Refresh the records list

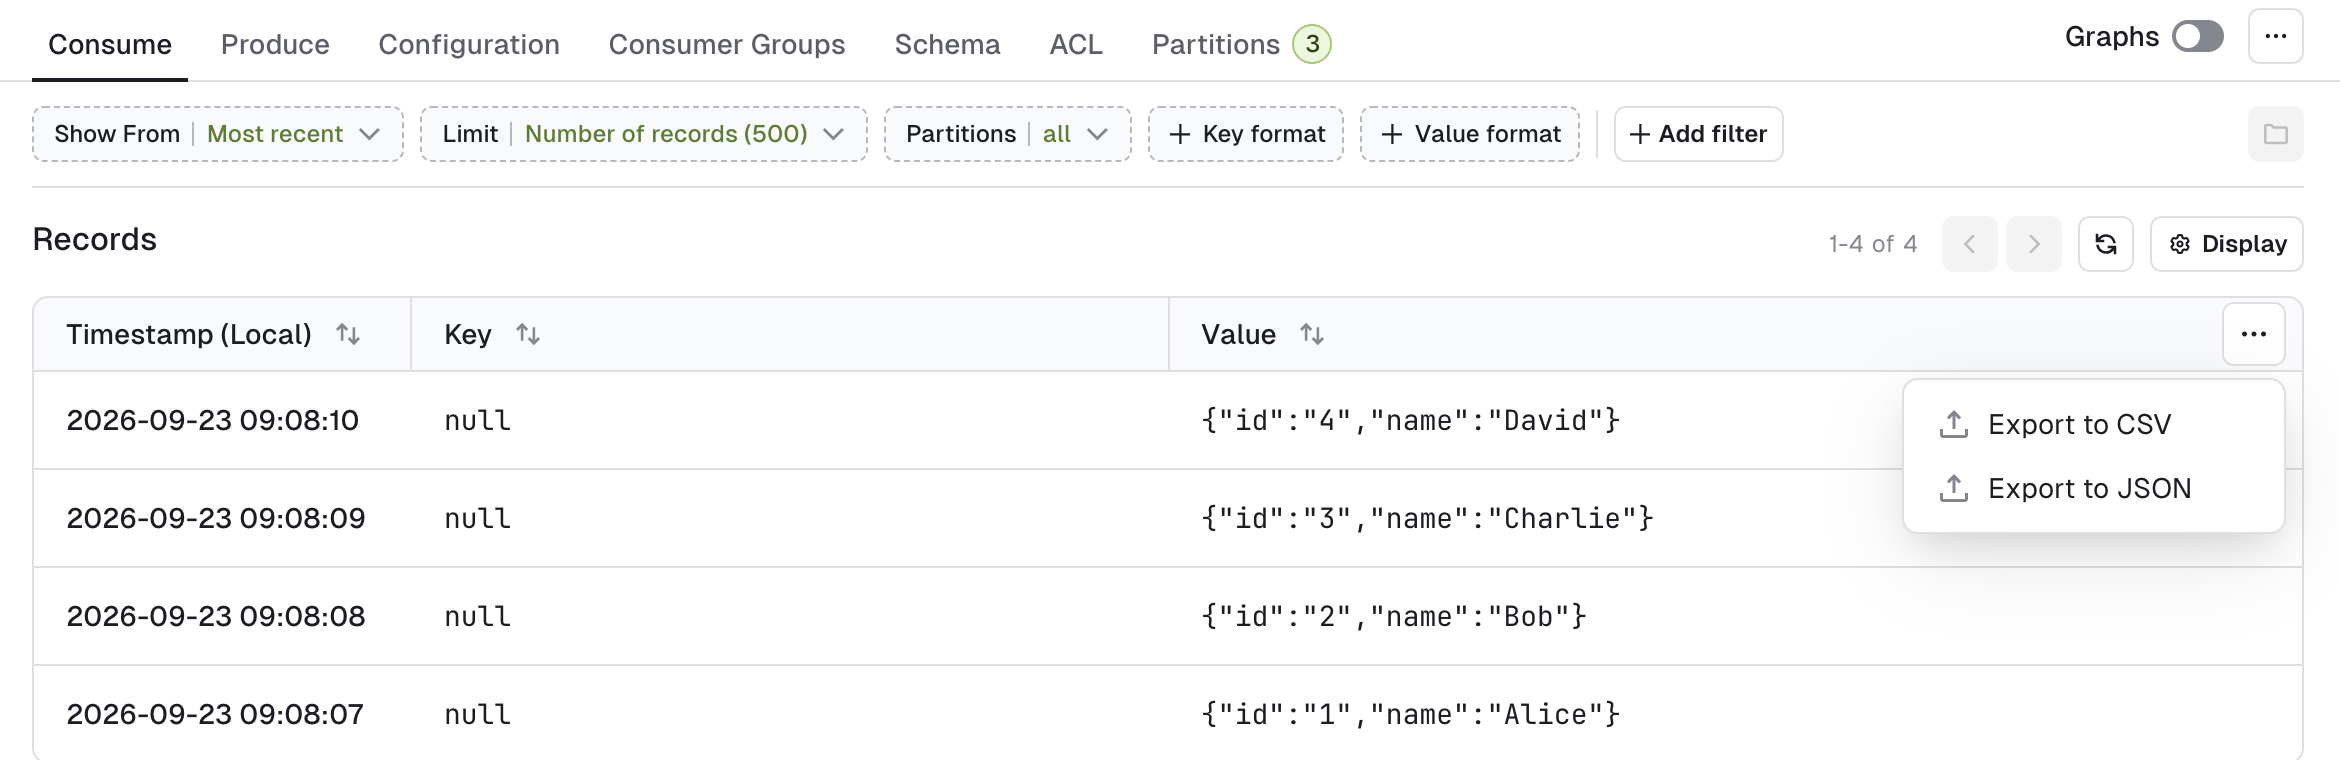2105,244
